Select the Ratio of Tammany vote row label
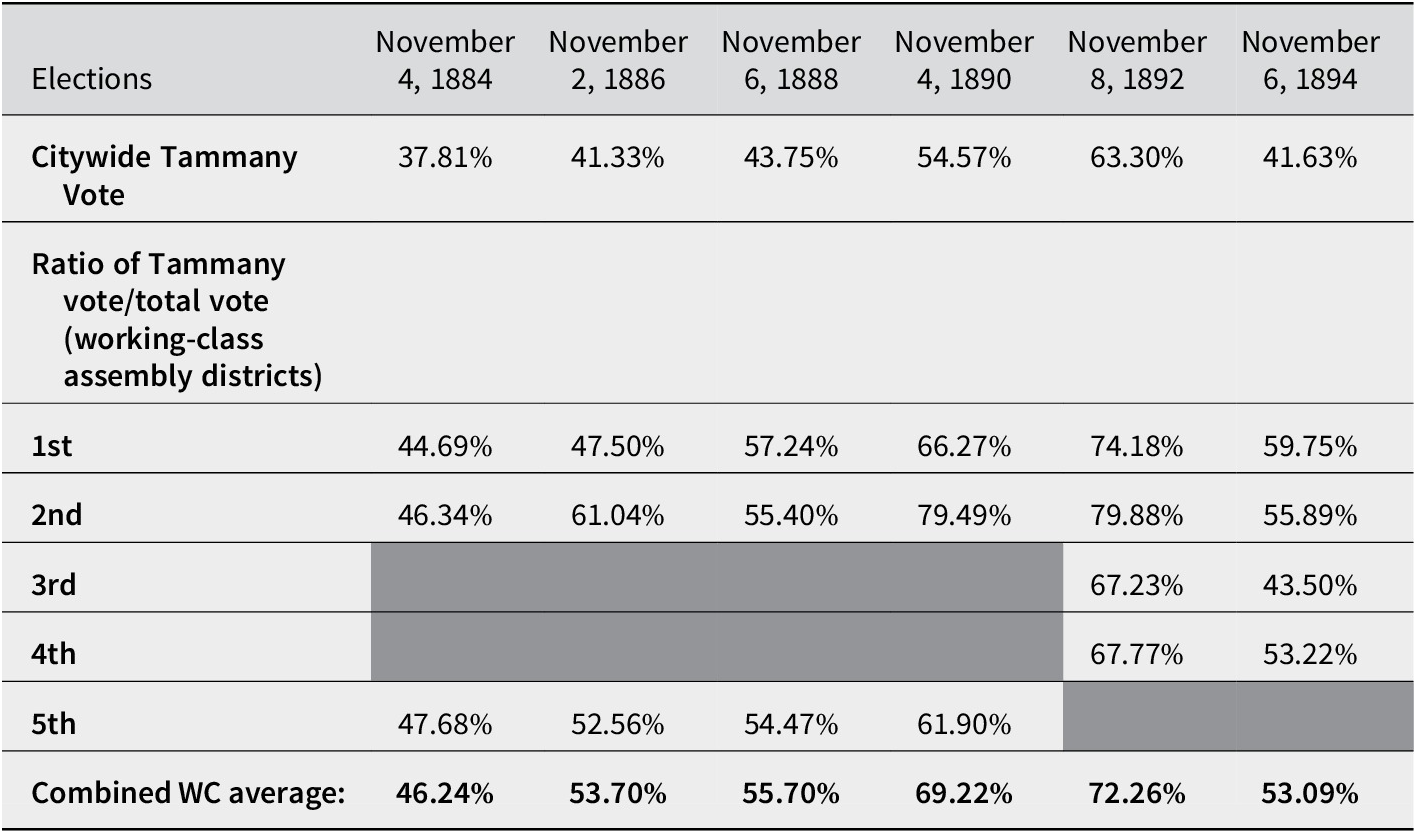The width and height of the screenshot is (1416, 833). pos(177,321)
